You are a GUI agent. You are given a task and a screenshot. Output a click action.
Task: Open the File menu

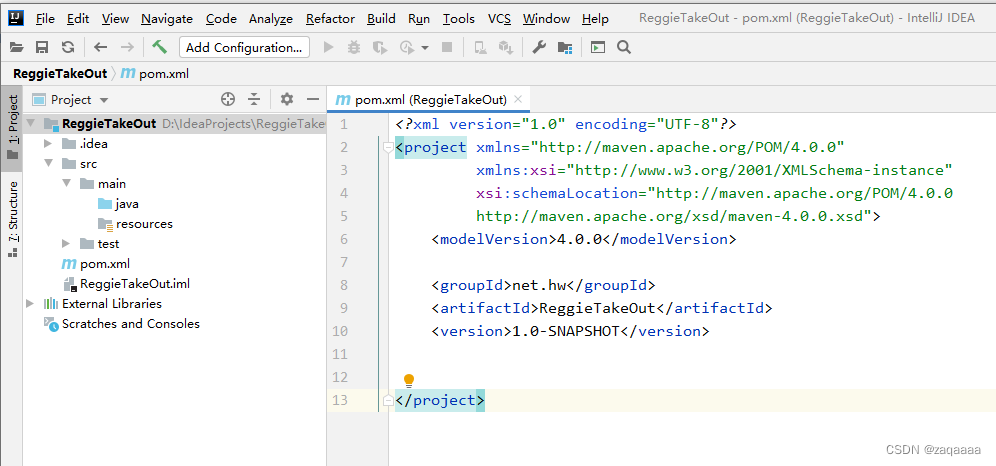[45, 18]
